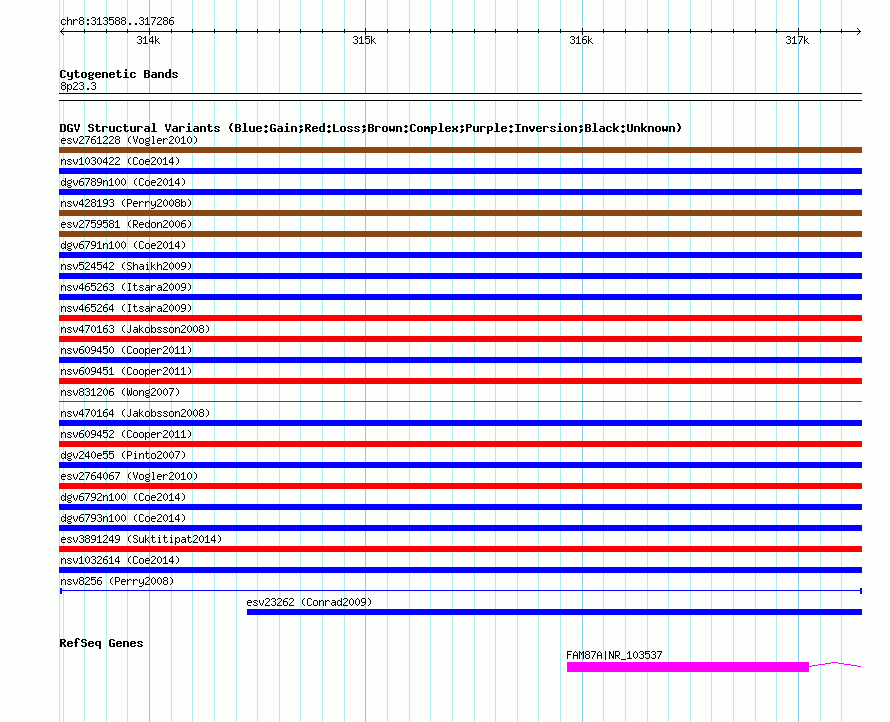This screenshot has width=890, height=722.
Task: Select the red esv3891249 loss bar
Action: point(460,549)
